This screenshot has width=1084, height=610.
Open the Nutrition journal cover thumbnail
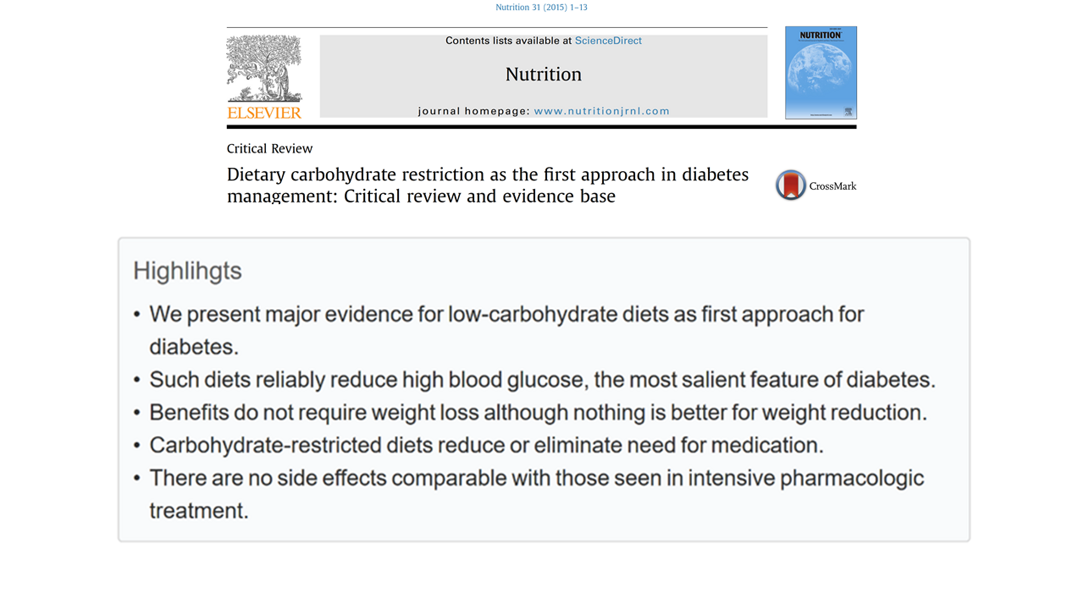point(820,72)
